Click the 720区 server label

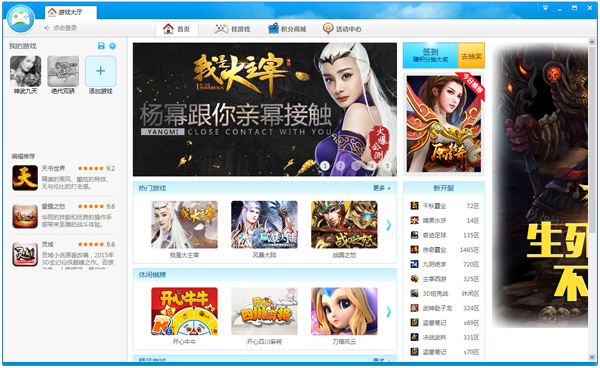[x=471, y=264]
